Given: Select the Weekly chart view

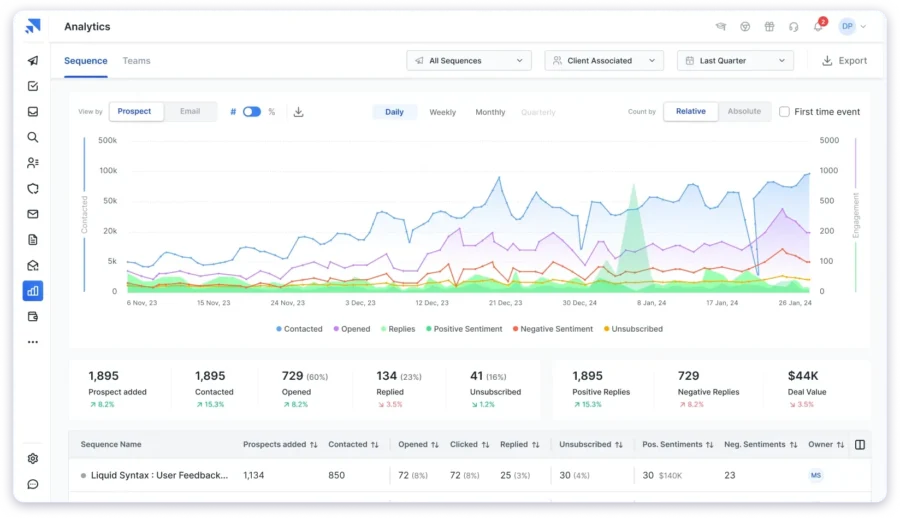Looking at the screenshot, I should point(442,112).
